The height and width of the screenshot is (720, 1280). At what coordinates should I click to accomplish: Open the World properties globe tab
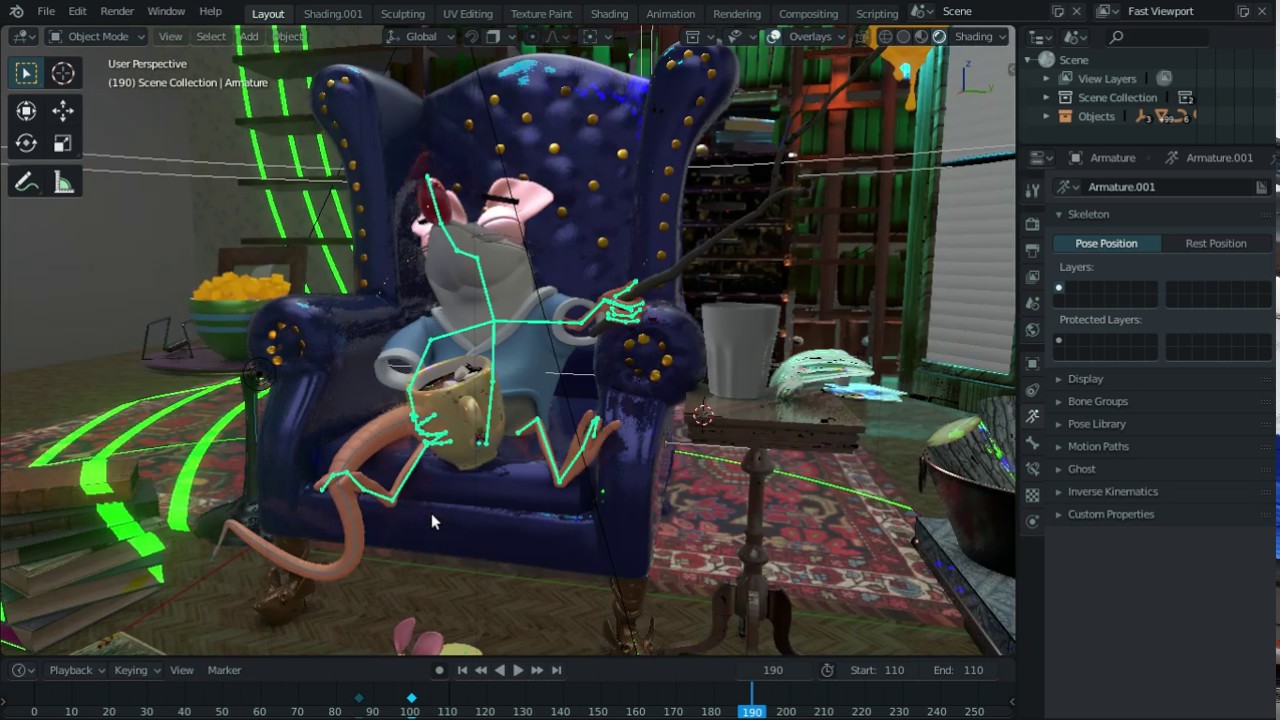click(1033, 330)
